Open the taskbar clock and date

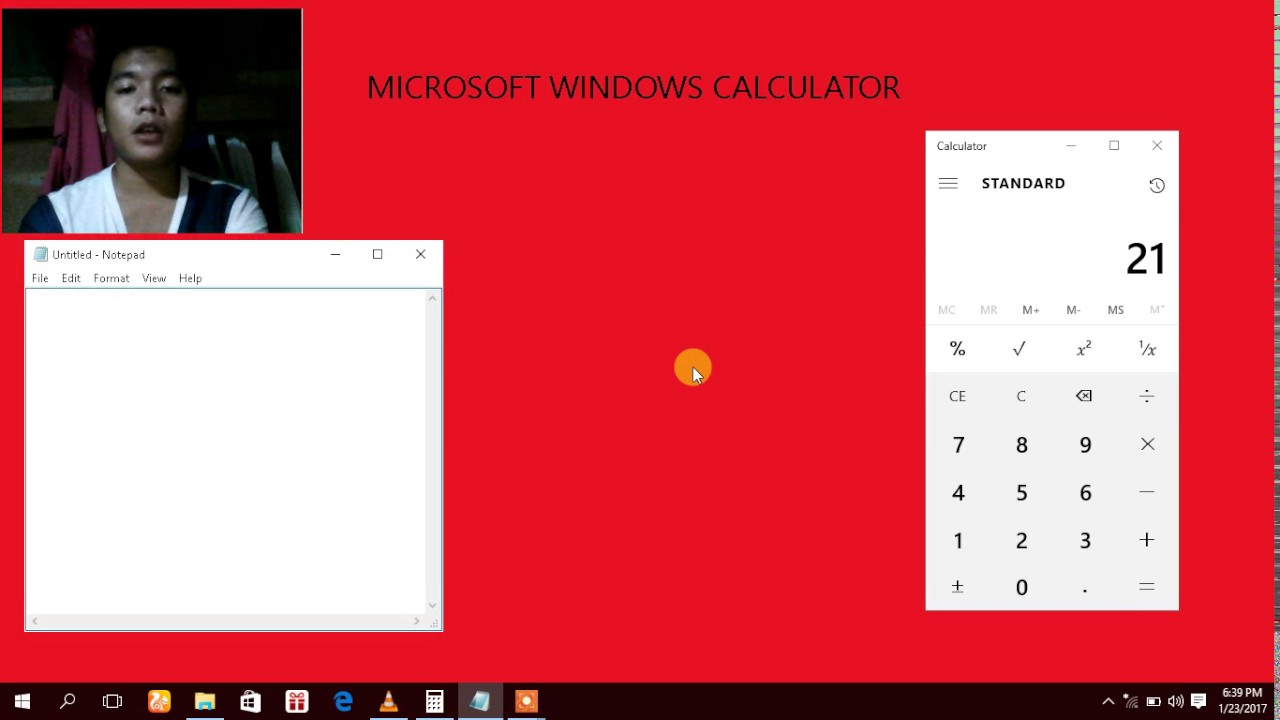pos(1242,701)
